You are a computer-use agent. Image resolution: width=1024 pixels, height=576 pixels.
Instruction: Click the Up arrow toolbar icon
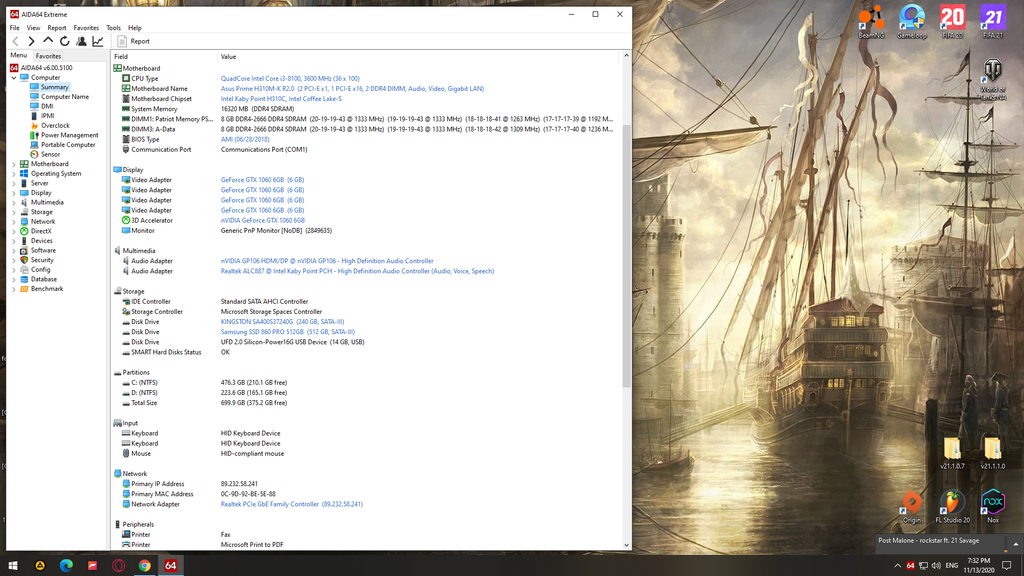click(x=48, y=41)
